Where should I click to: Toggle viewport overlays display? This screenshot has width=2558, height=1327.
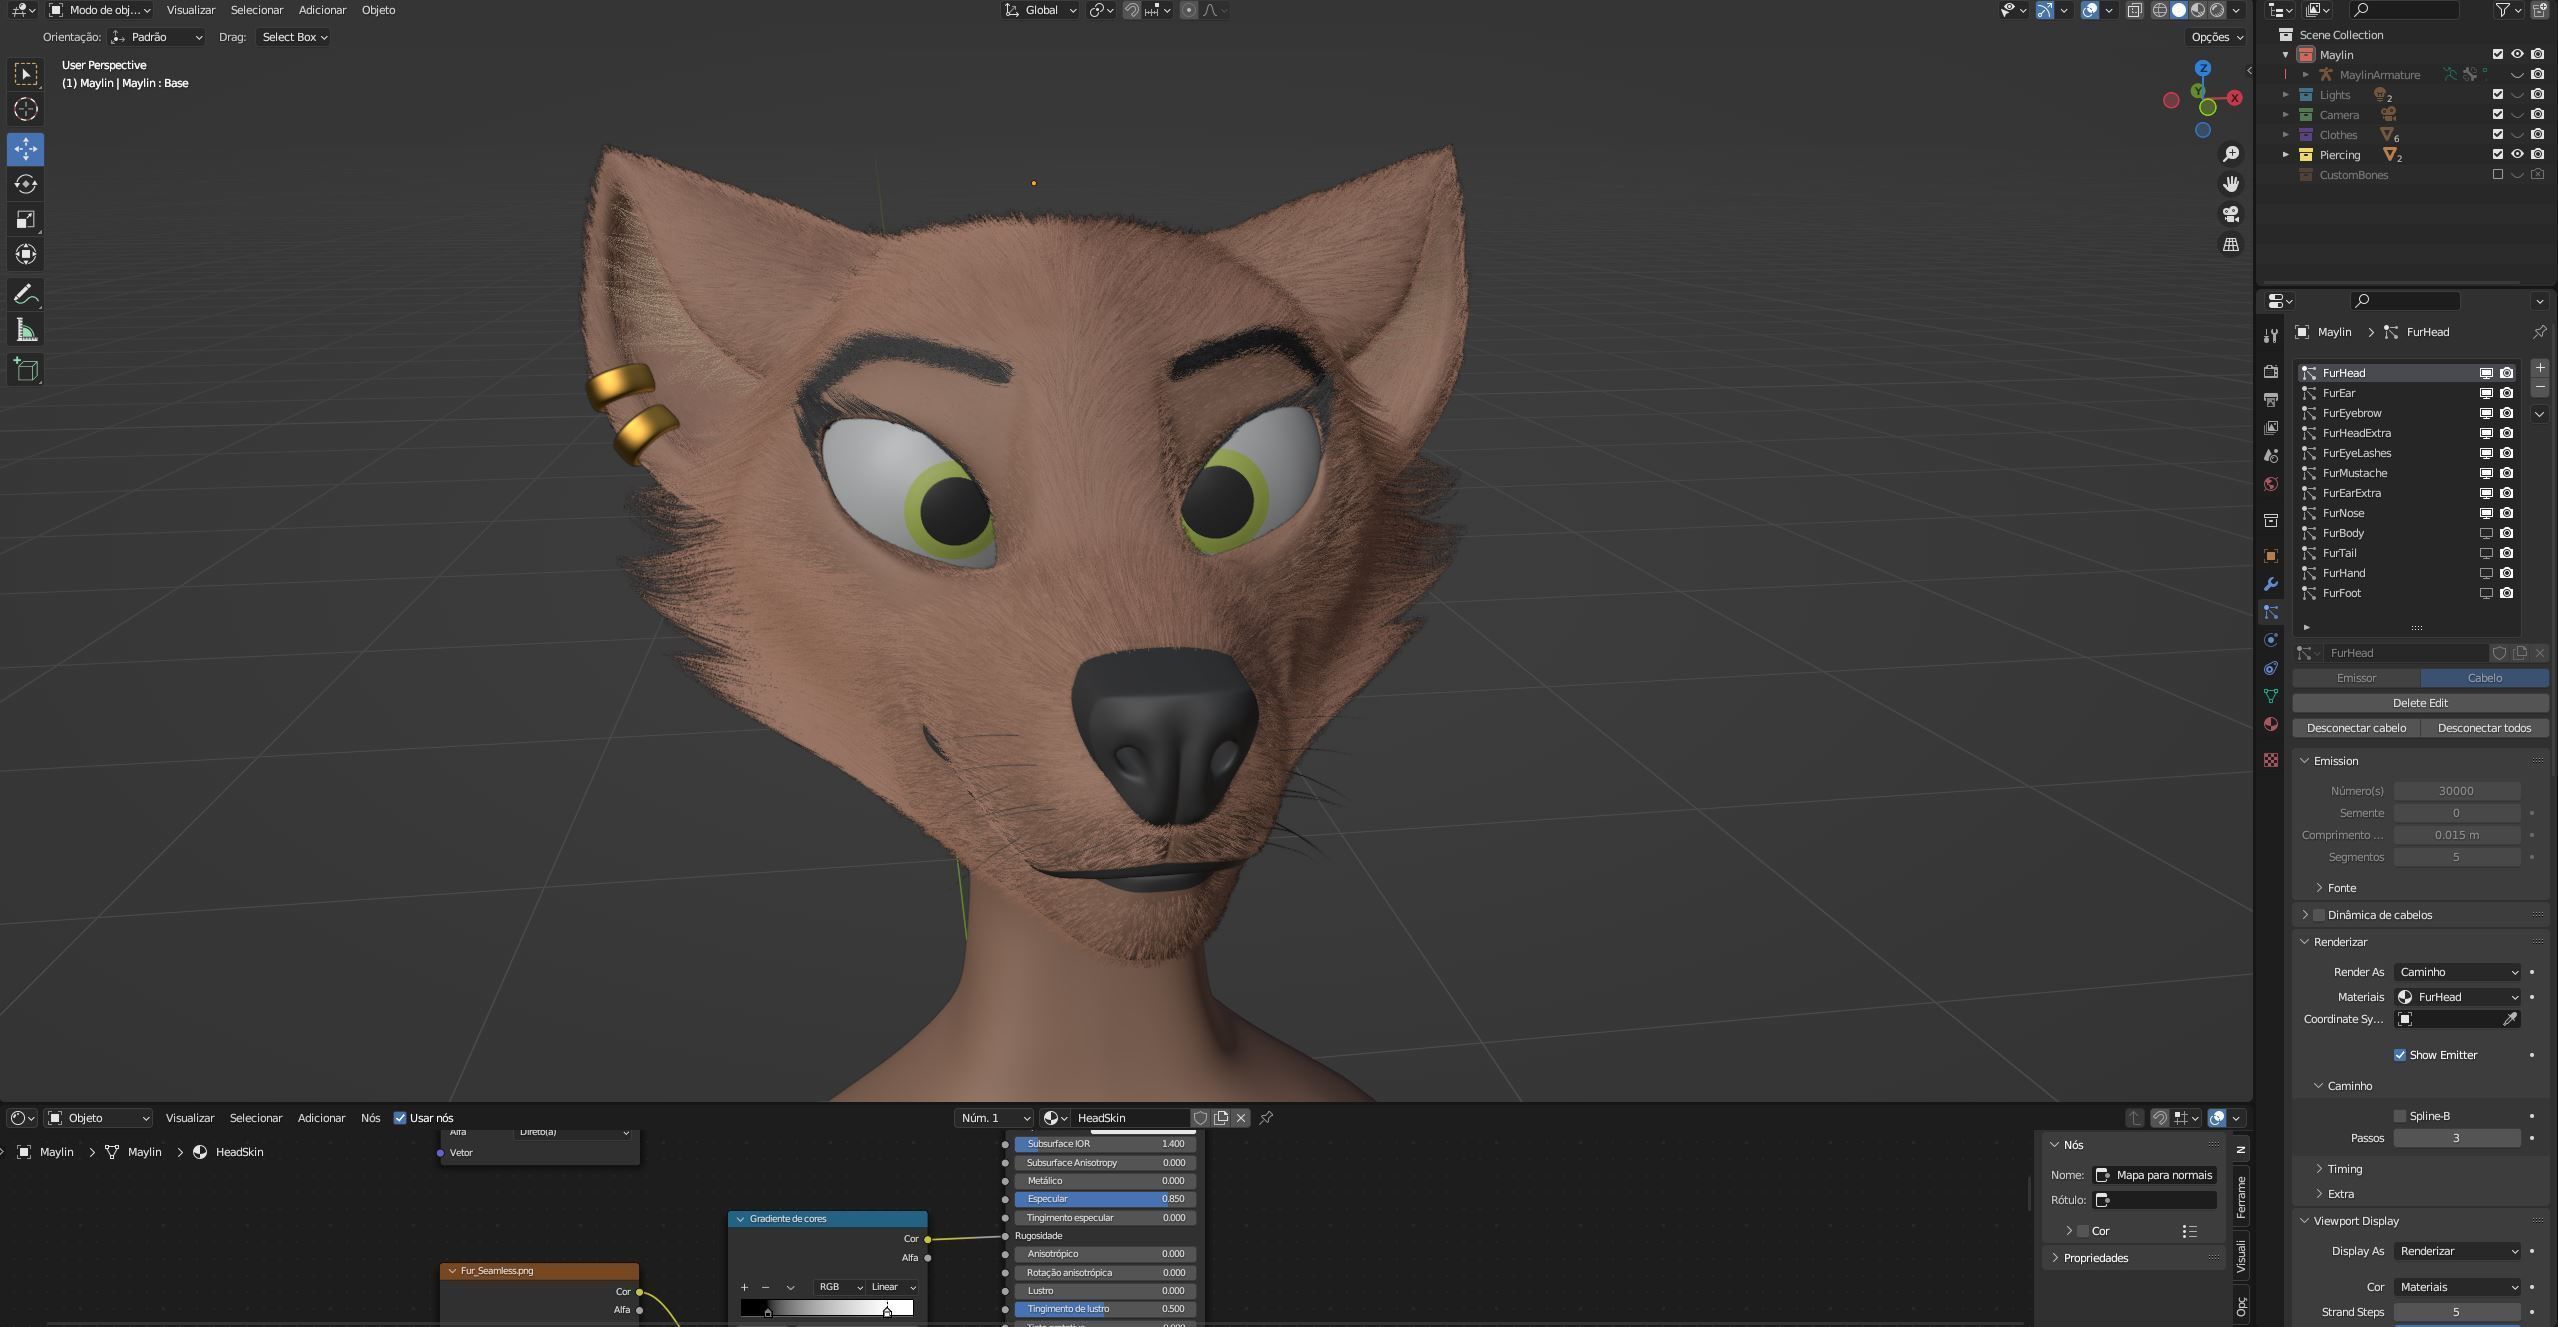tap(2090, 10)
